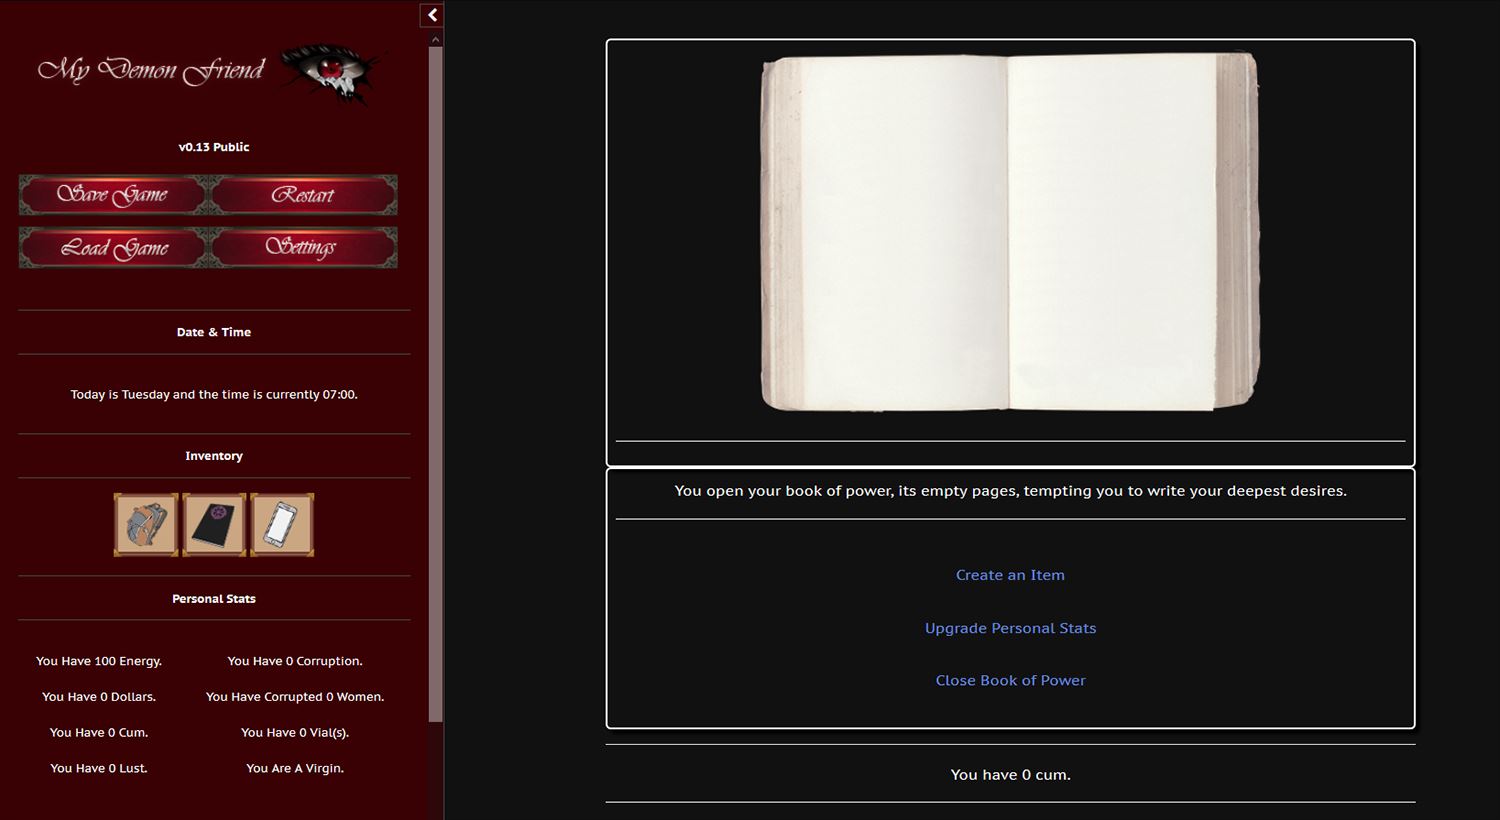
Task: Click the 100 Energy stat text
Action: coord(99,661)
